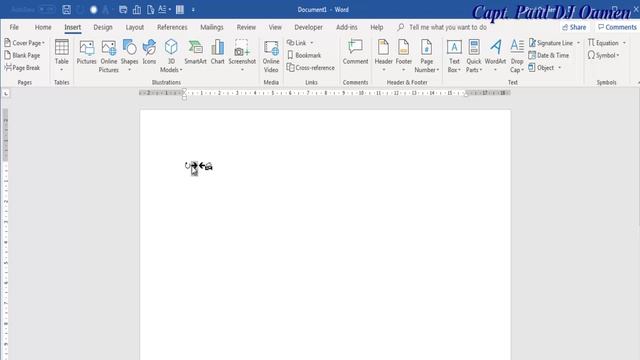The width and height of the screenshot is (640, 360).
Task: Switch to the Design tab
Action: 103,27
